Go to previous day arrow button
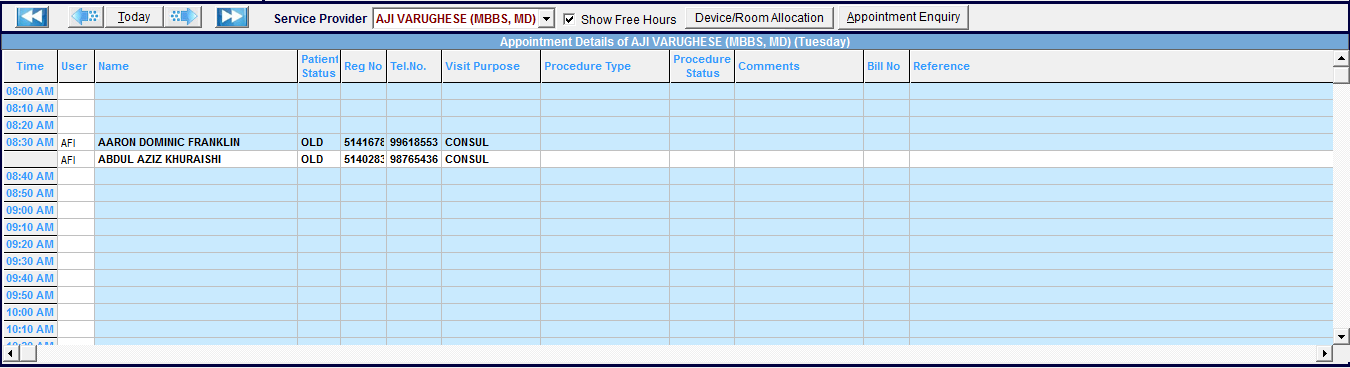The image size is (1350, 368). (x=87, y=17)
